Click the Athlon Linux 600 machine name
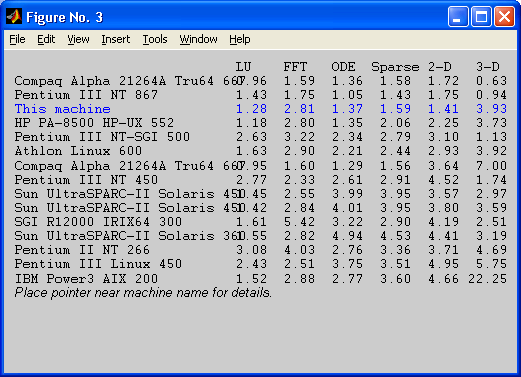The width and height of the screenshot is (521, 377). 78,151
